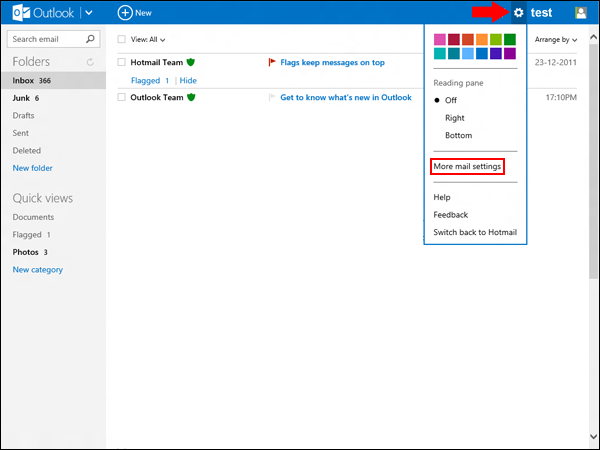Open the Inbox folder
This screenshot has width=600, height=450.
point(54,80)
